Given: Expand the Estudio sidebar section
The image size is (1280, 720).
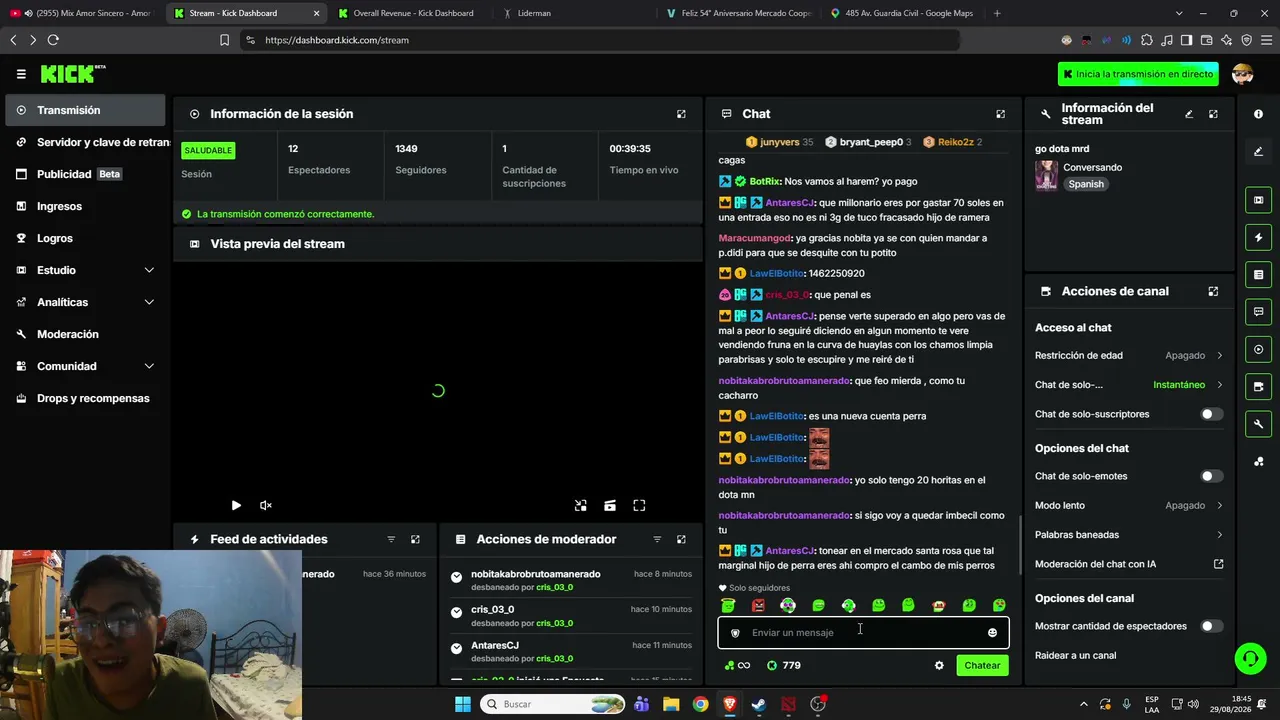Looking at the screenshot, I should click(x=84, y=270).
